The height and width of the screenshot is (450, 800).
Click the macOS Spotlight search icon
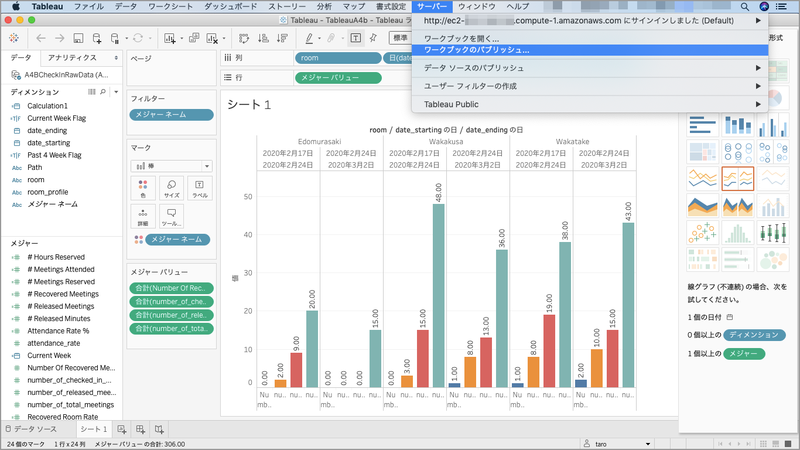pyautogui.click(x=745, y=7)
